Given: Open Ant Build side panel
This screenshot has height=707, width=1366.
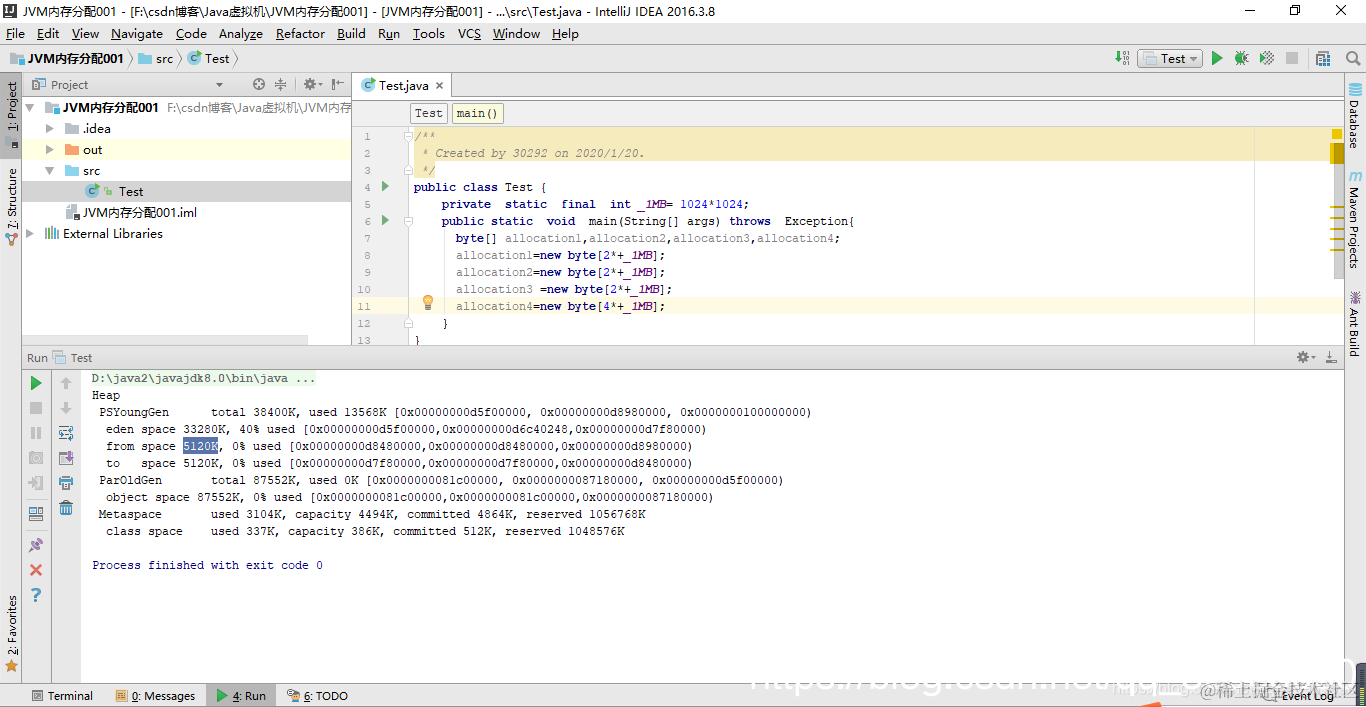Looking at the screenshot, I should tap(1355, 323).
